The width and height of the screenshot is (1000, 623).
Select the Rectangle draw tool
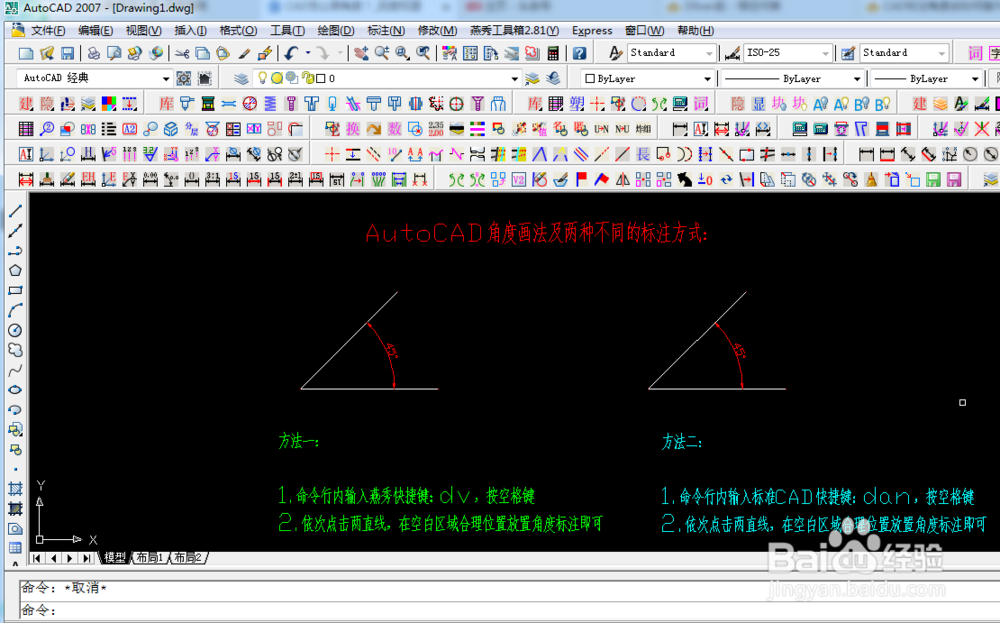pyautogui.click(x=15, y=290)
